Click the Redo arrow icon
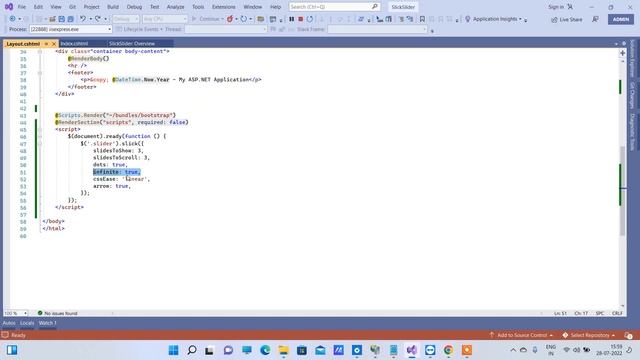The image size is (640, 360). coord(98,19)
